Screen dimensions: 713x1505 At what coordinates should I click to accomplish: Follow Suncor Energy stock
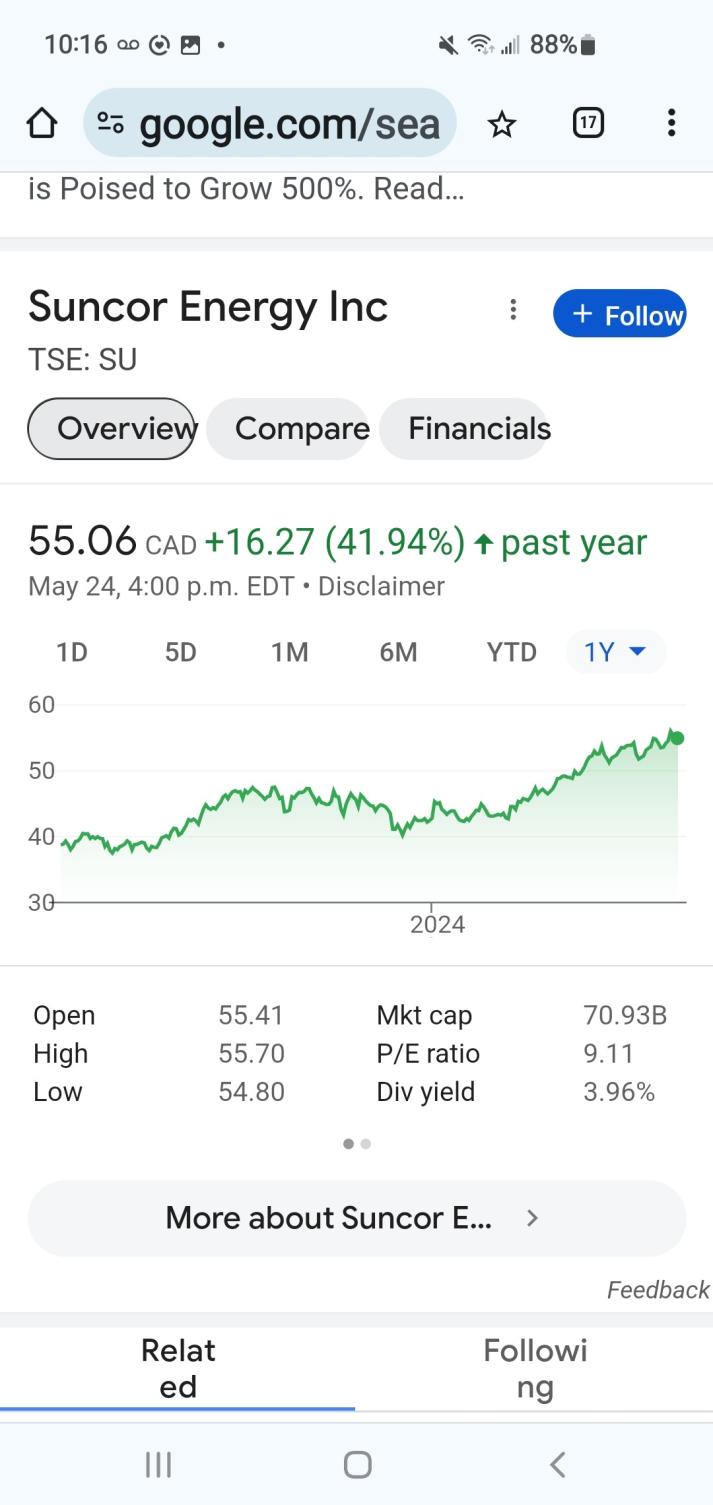[x=620, y=314]
